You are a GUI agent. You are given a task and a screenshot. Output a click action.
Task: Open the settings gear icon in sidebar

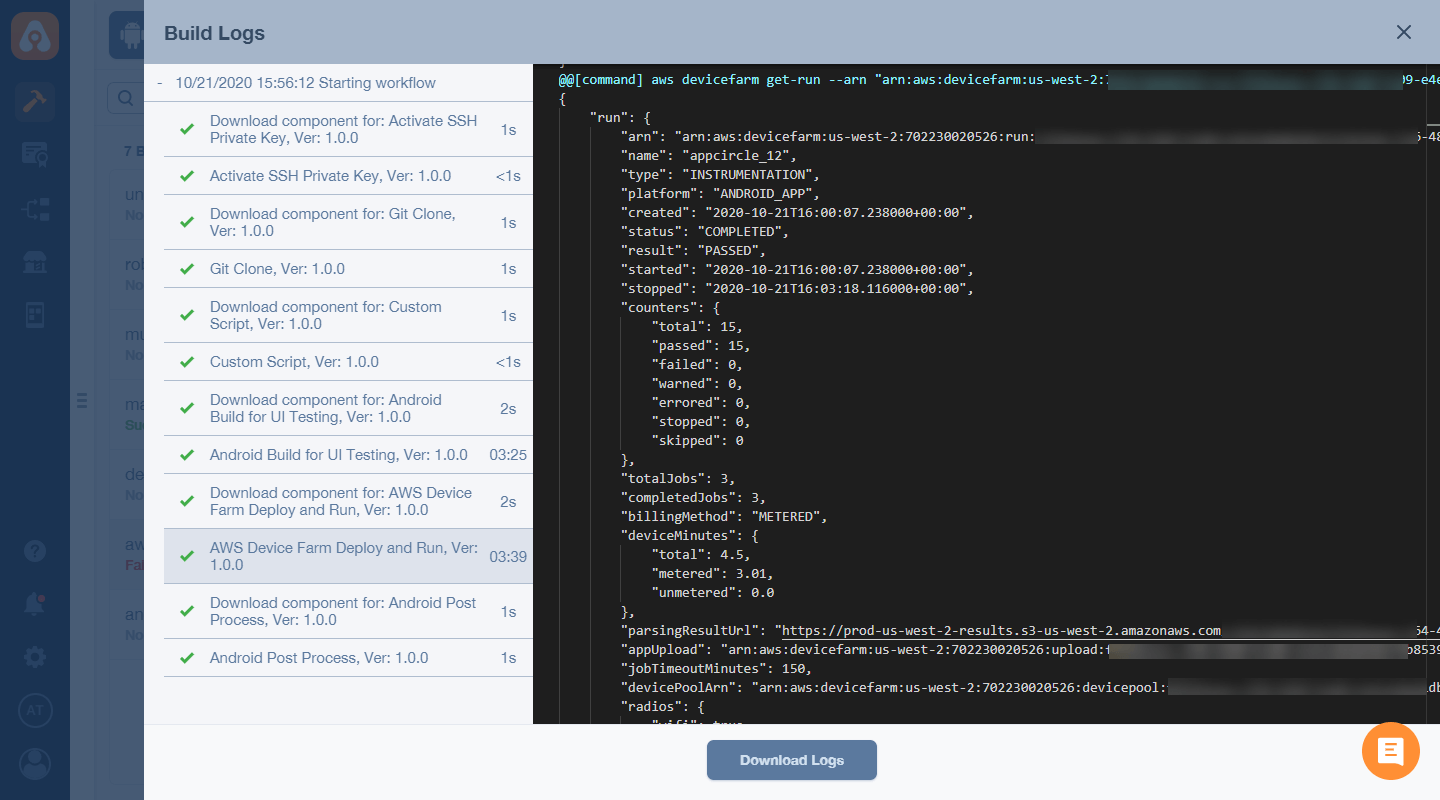35,657
